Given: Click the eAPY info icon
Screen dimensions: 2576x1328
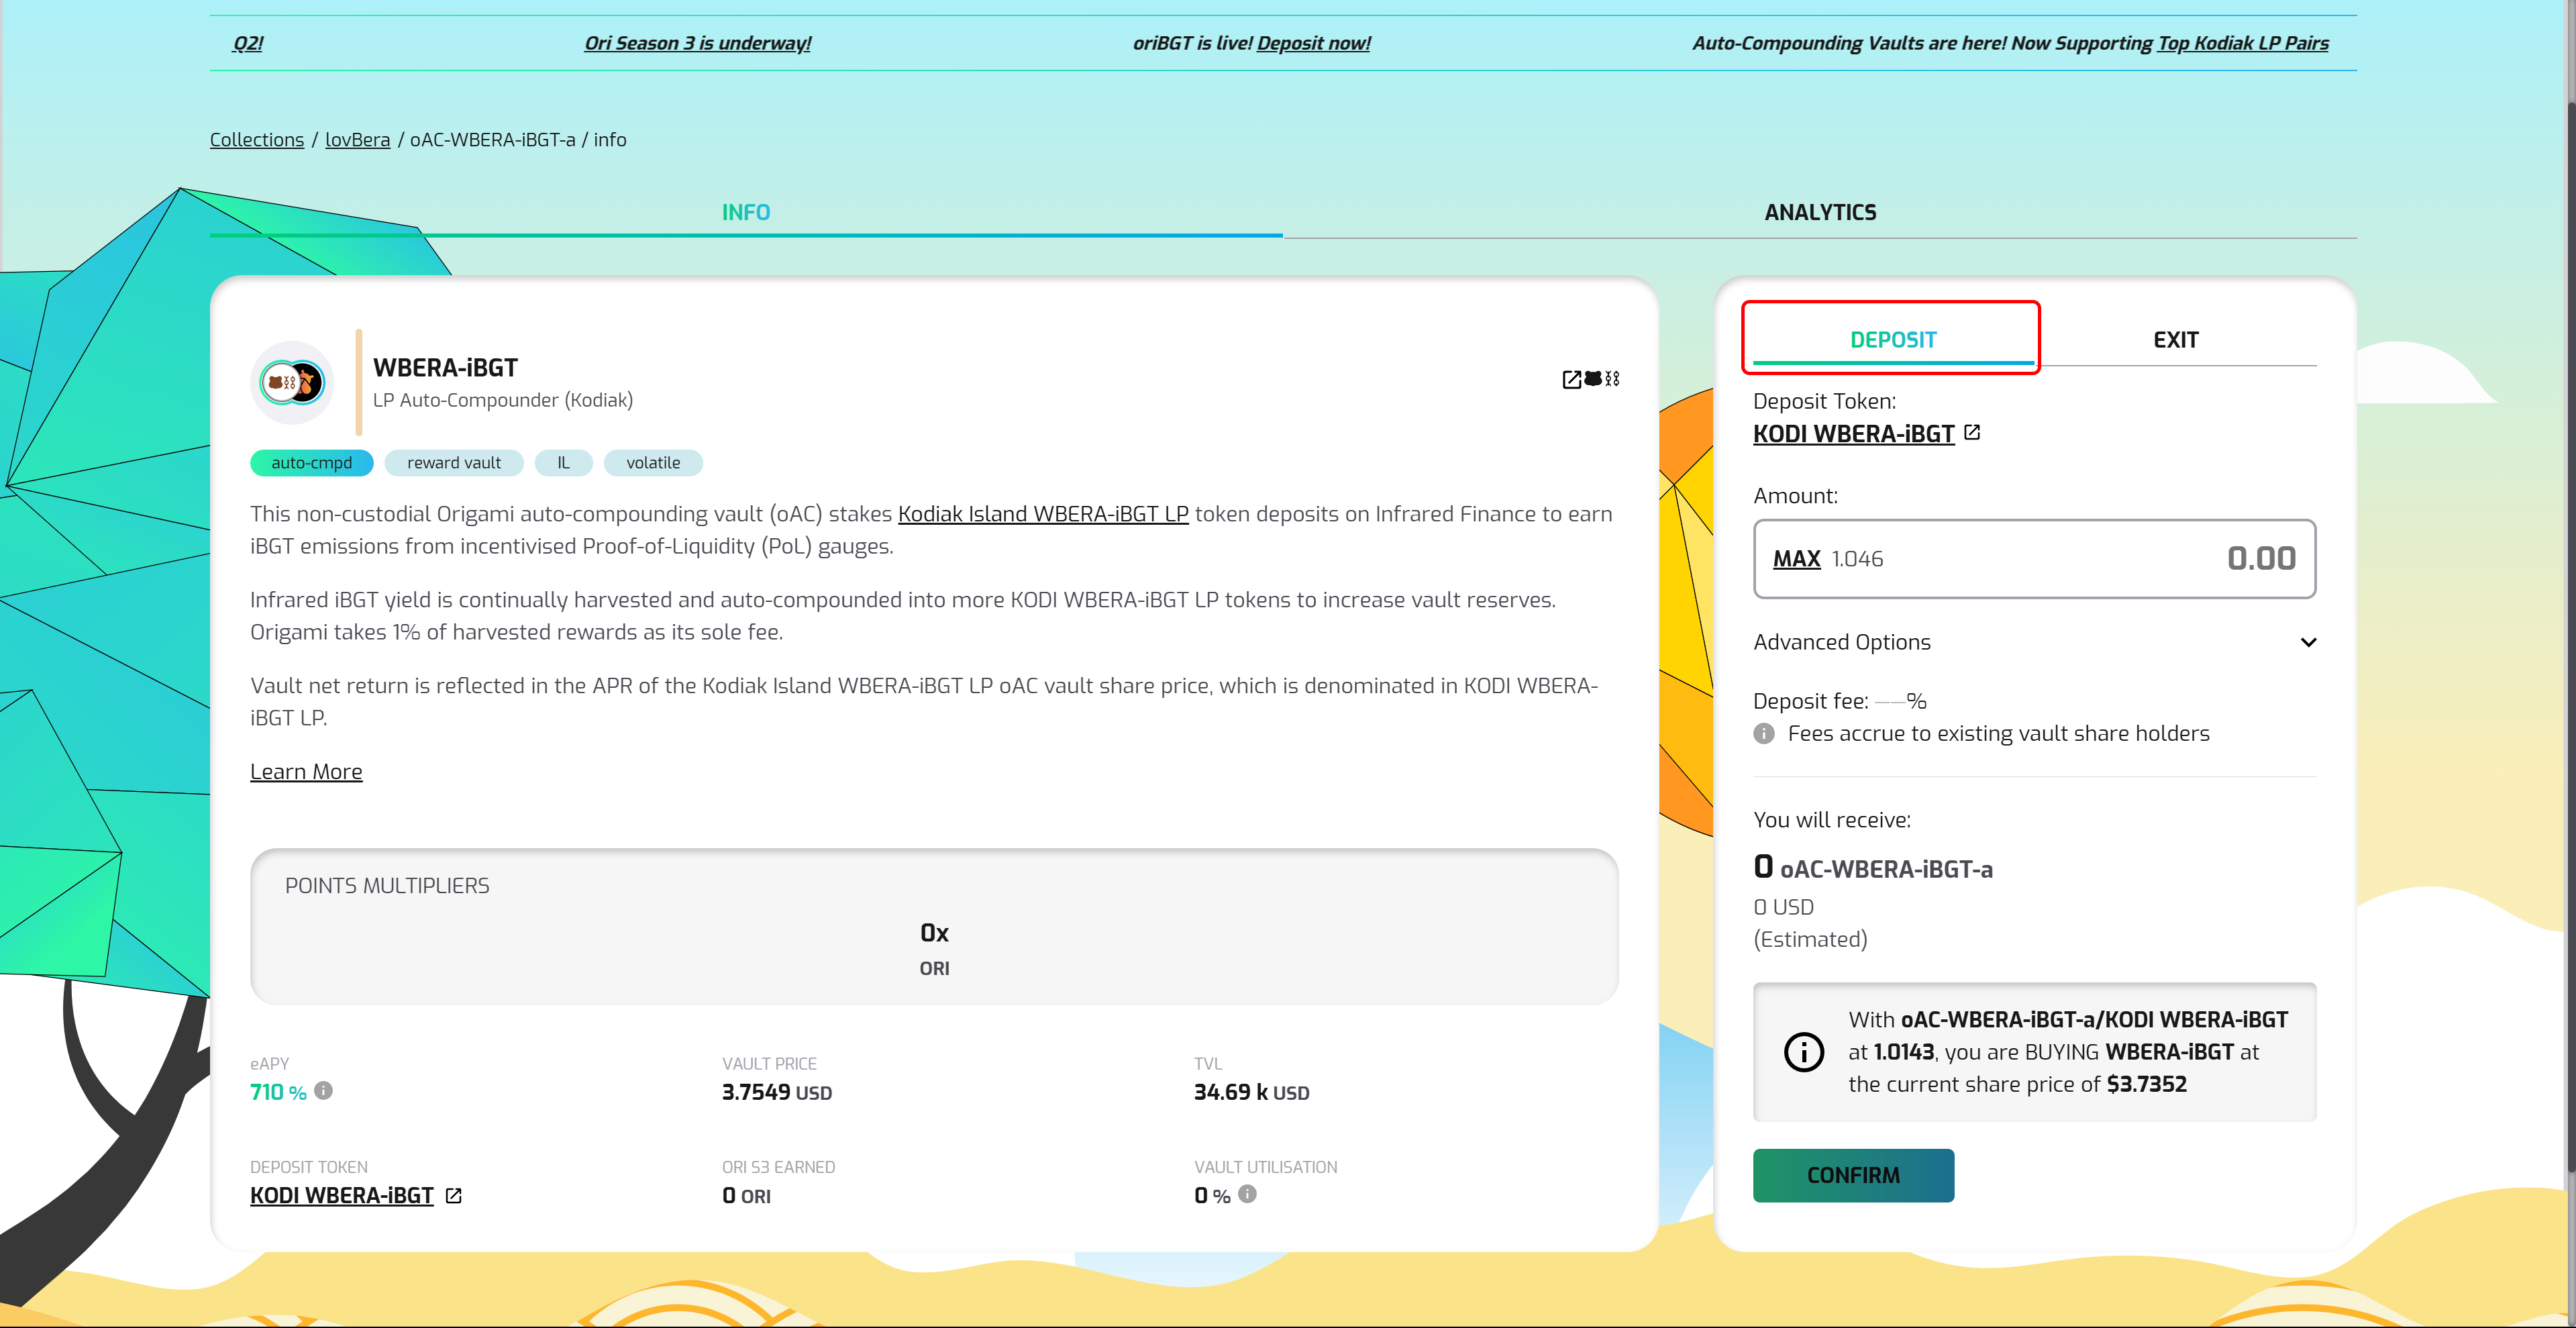Looking at the screenshot, I should (323, 1091).
